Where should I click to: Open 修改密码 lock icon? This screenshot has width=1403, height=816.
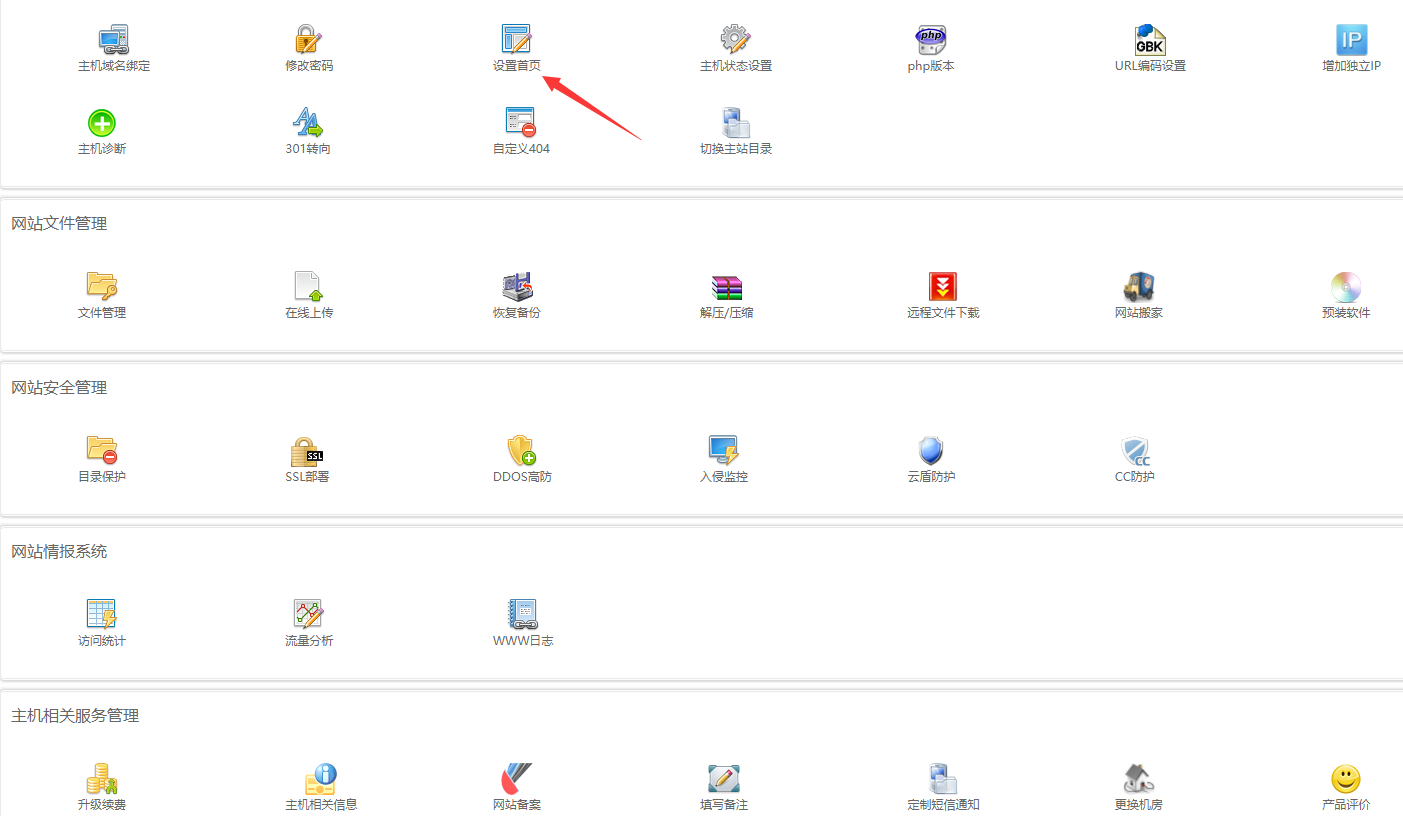click(x=308, y=40)
